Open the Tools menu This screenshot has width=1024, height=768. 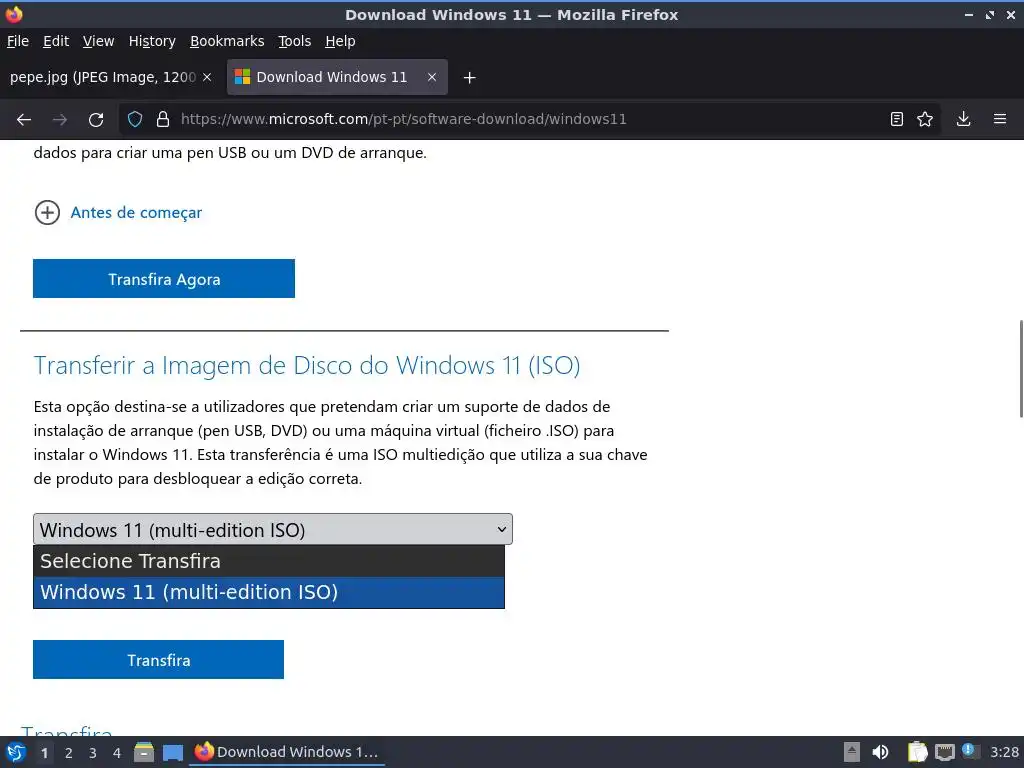point(295,41)
